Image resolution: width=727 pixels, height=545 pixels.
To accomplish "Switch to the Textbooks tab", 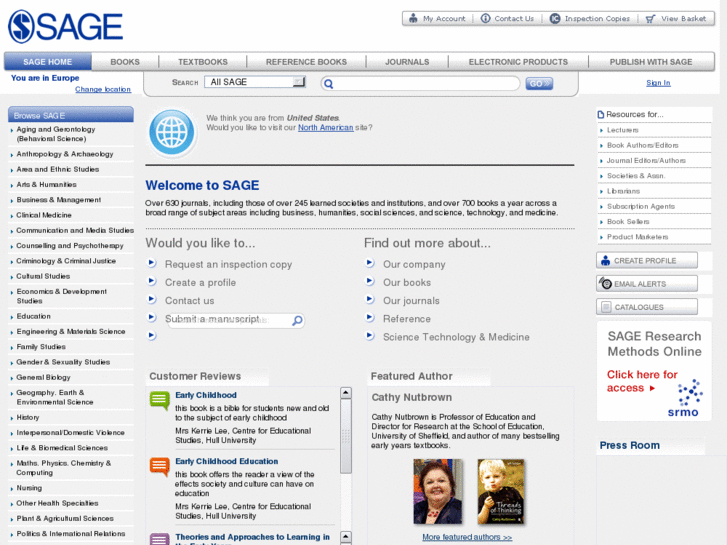I will (203, 62).
